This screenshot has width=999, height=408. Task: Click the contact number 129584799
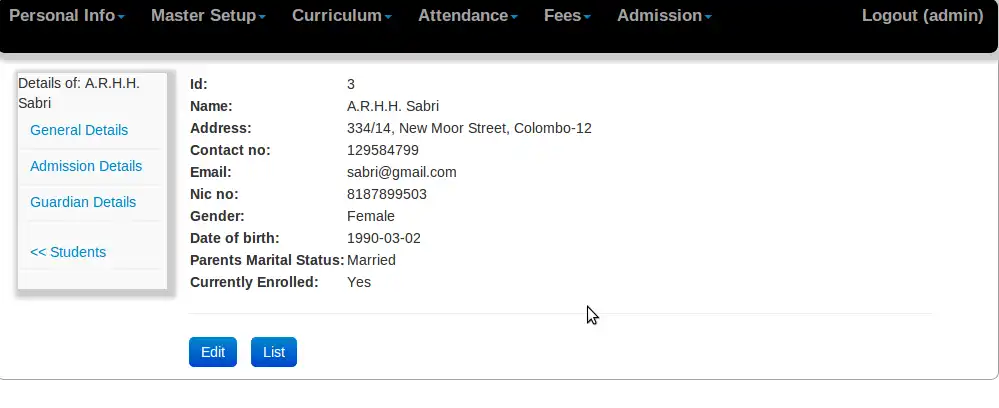coord(383,150)
